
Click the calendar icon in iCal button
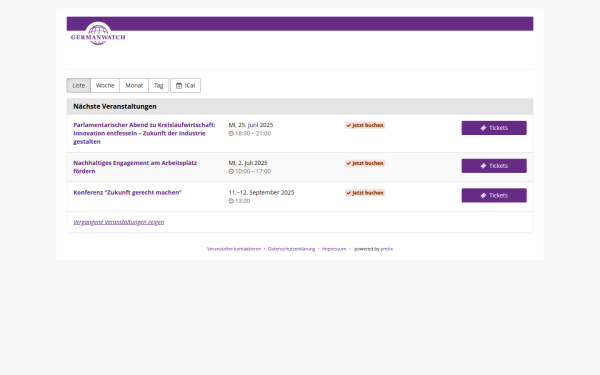pyautogui.click(x=179, y=86)
